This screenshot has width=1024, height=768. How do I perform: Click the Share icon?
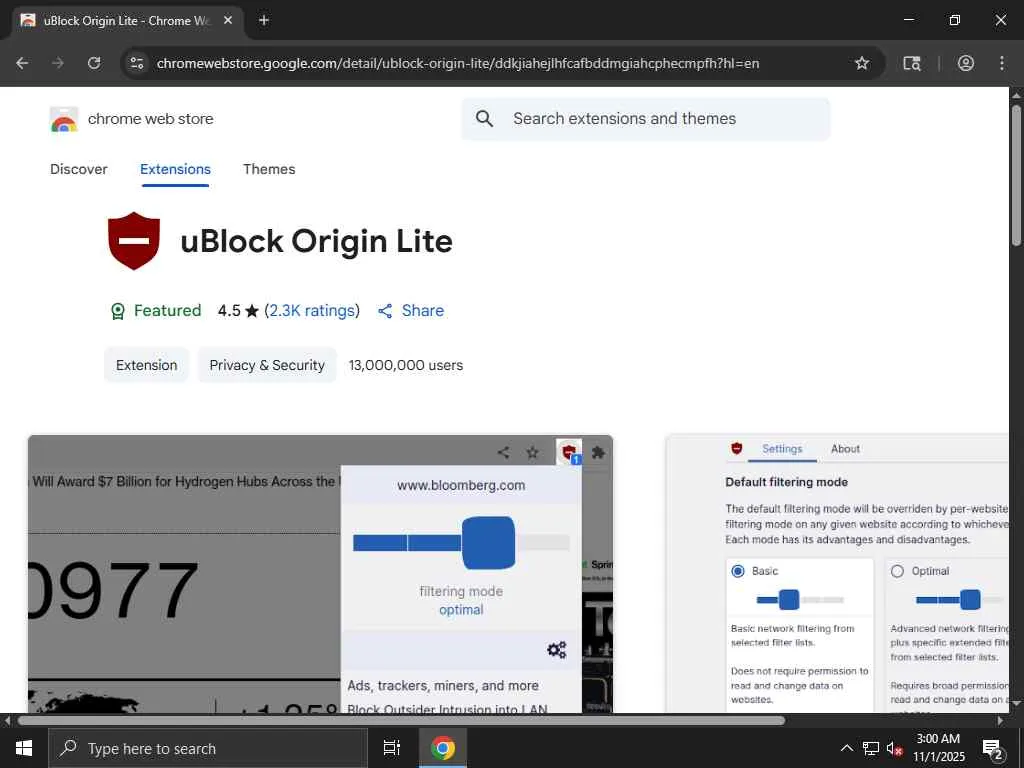click(x=385, y=311)
